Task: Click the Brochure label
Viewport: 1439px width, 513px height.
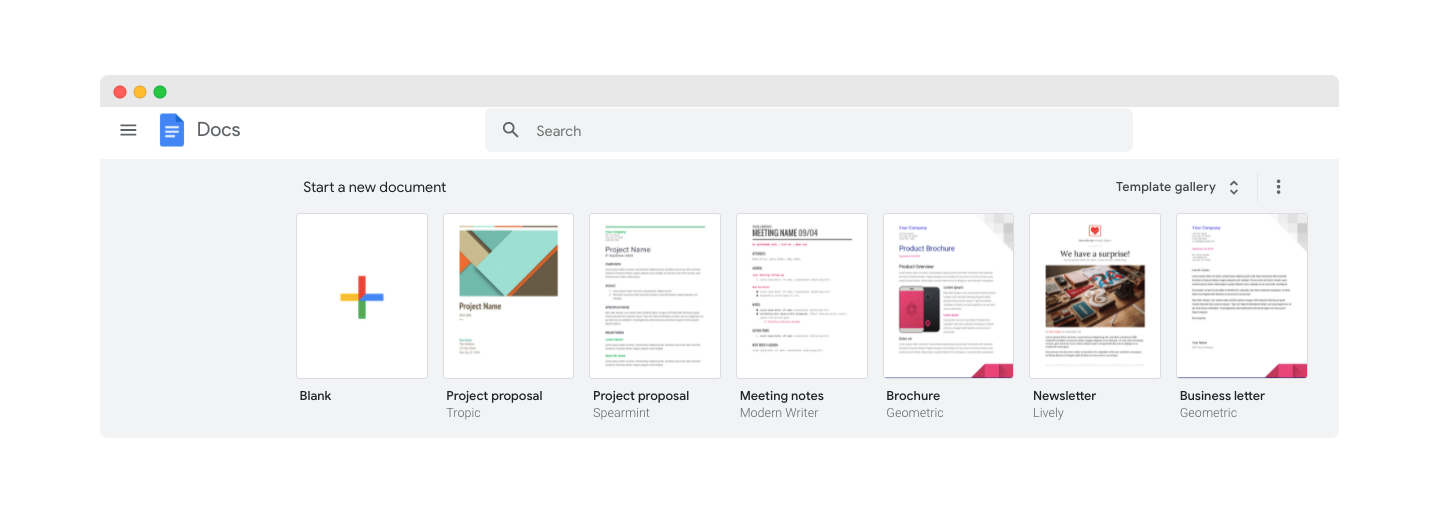Action: click(913, 396)
